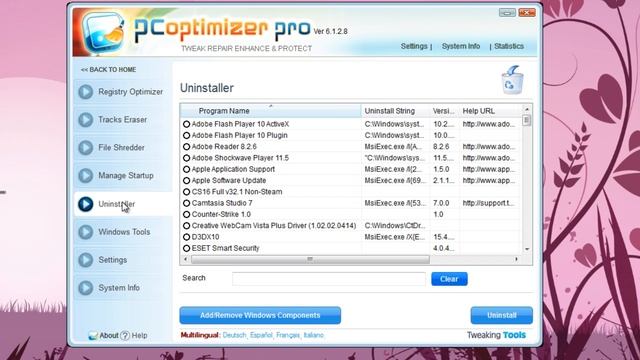
Task: Select Apple Software Update radio button
Action: (x=187, y=180)
